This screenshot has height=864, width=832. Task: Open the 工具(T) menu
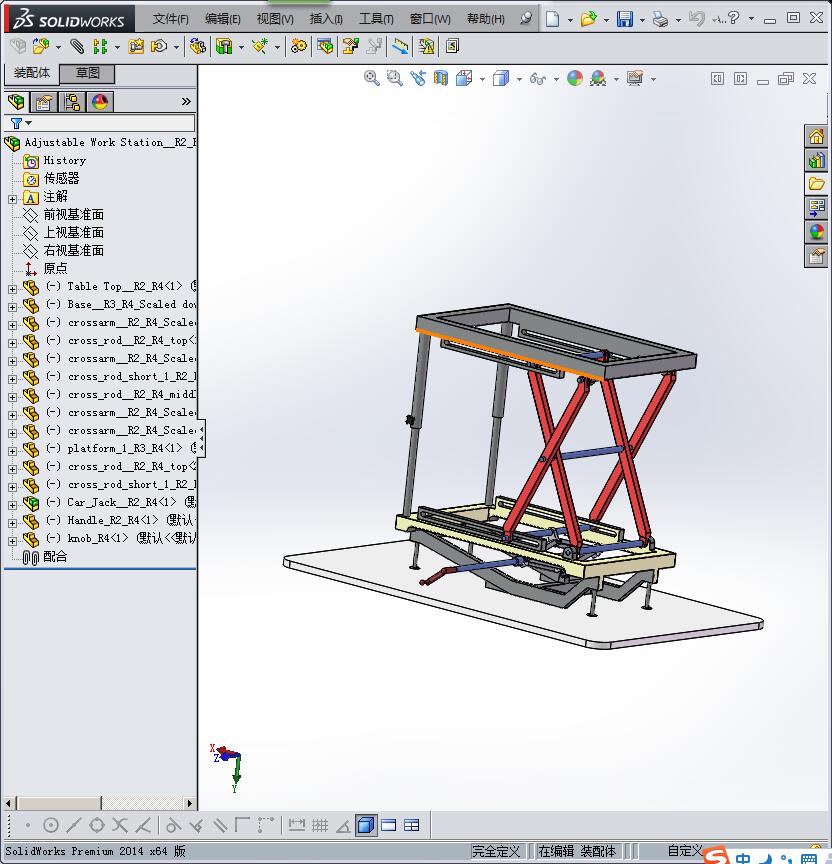pos(376,19)
